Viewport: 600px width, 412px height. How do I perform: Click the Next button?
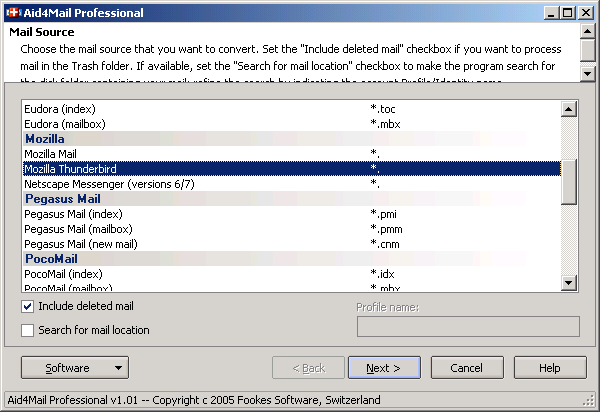384,368
